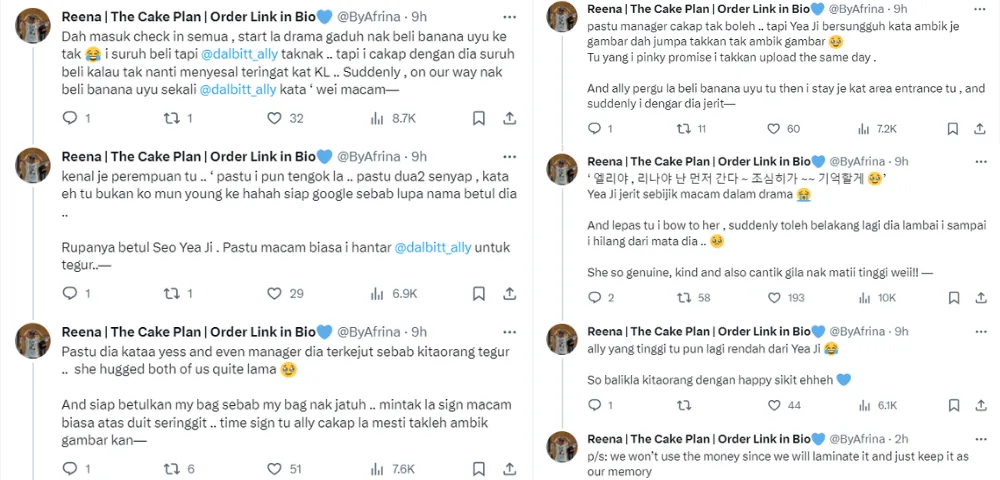This screenshot has width=1000, height=480.
Task: Open more options on the 'kenal je perempuan' tweet
Action: tap(510, 156)
